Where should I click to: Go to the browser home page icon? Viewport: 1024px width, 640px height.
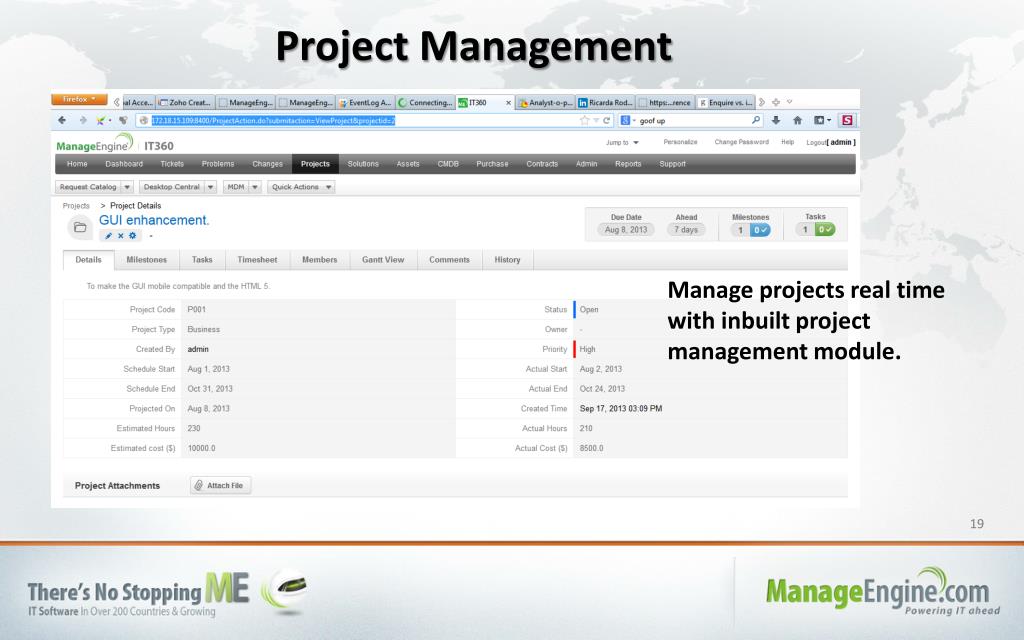[797, 120]
